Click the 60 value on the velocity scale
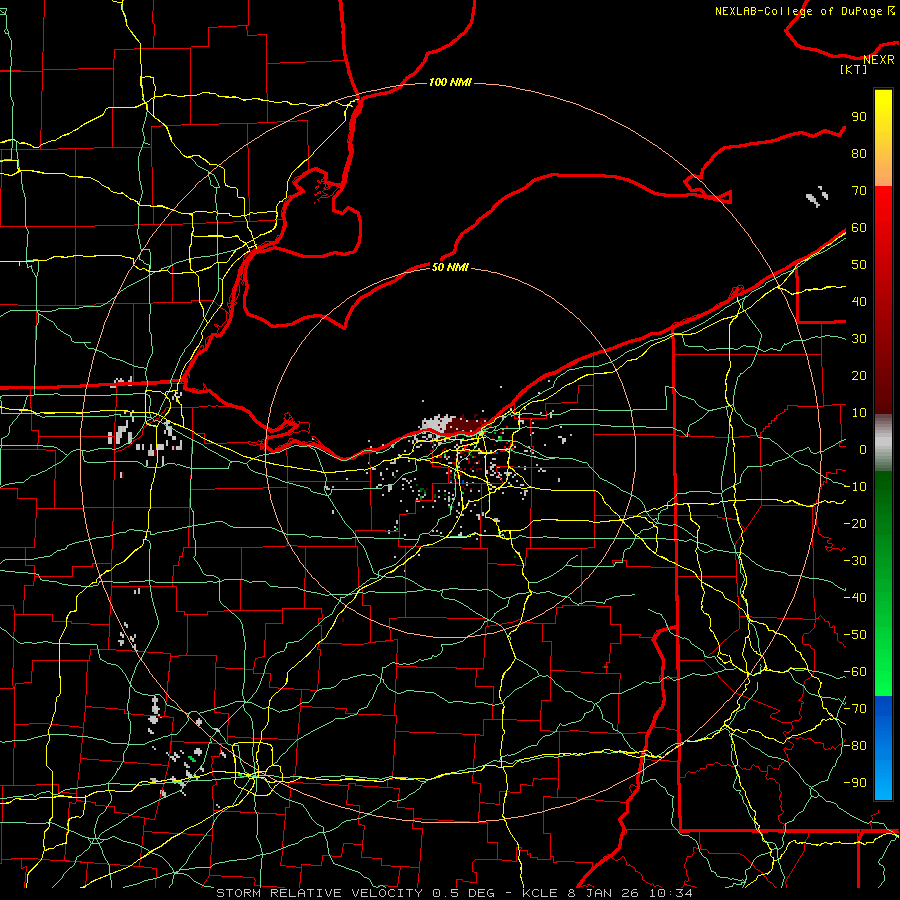Viewport: 900px width, 900px height. click(x=859, y=228)
